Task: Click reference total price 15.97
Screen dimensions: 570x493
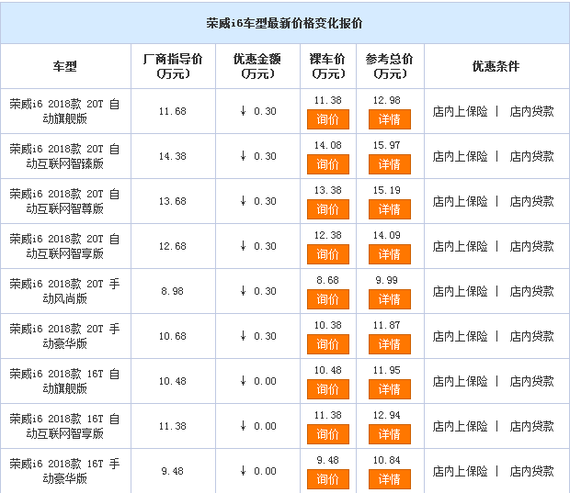Action: pos(387,145)
